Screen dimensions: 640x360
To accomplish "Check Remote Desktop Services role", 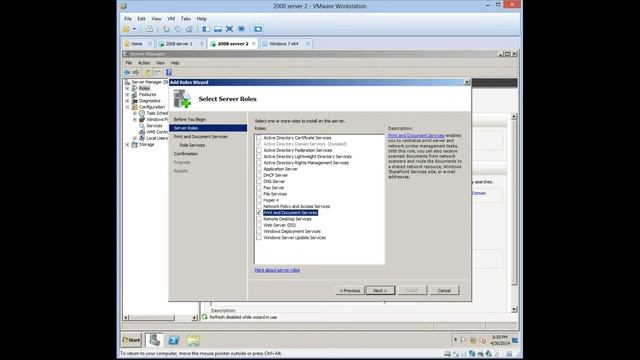I will tap(259, 219).
